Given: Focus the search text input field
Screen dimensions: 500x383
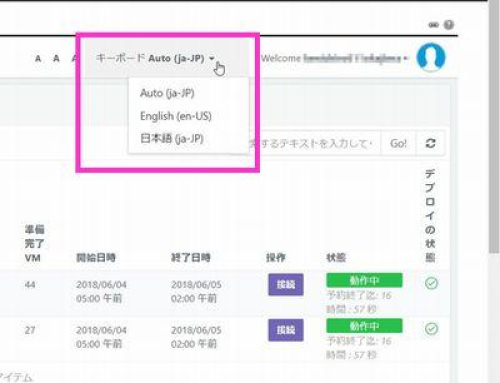Looking at the screenshot, I should pos(314,143).
